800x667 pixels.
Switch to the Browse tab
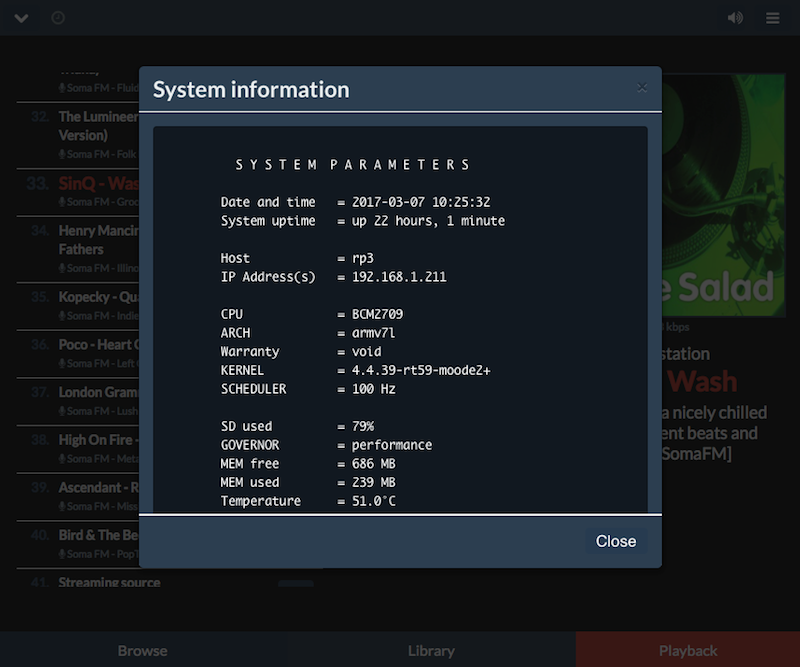142,650
